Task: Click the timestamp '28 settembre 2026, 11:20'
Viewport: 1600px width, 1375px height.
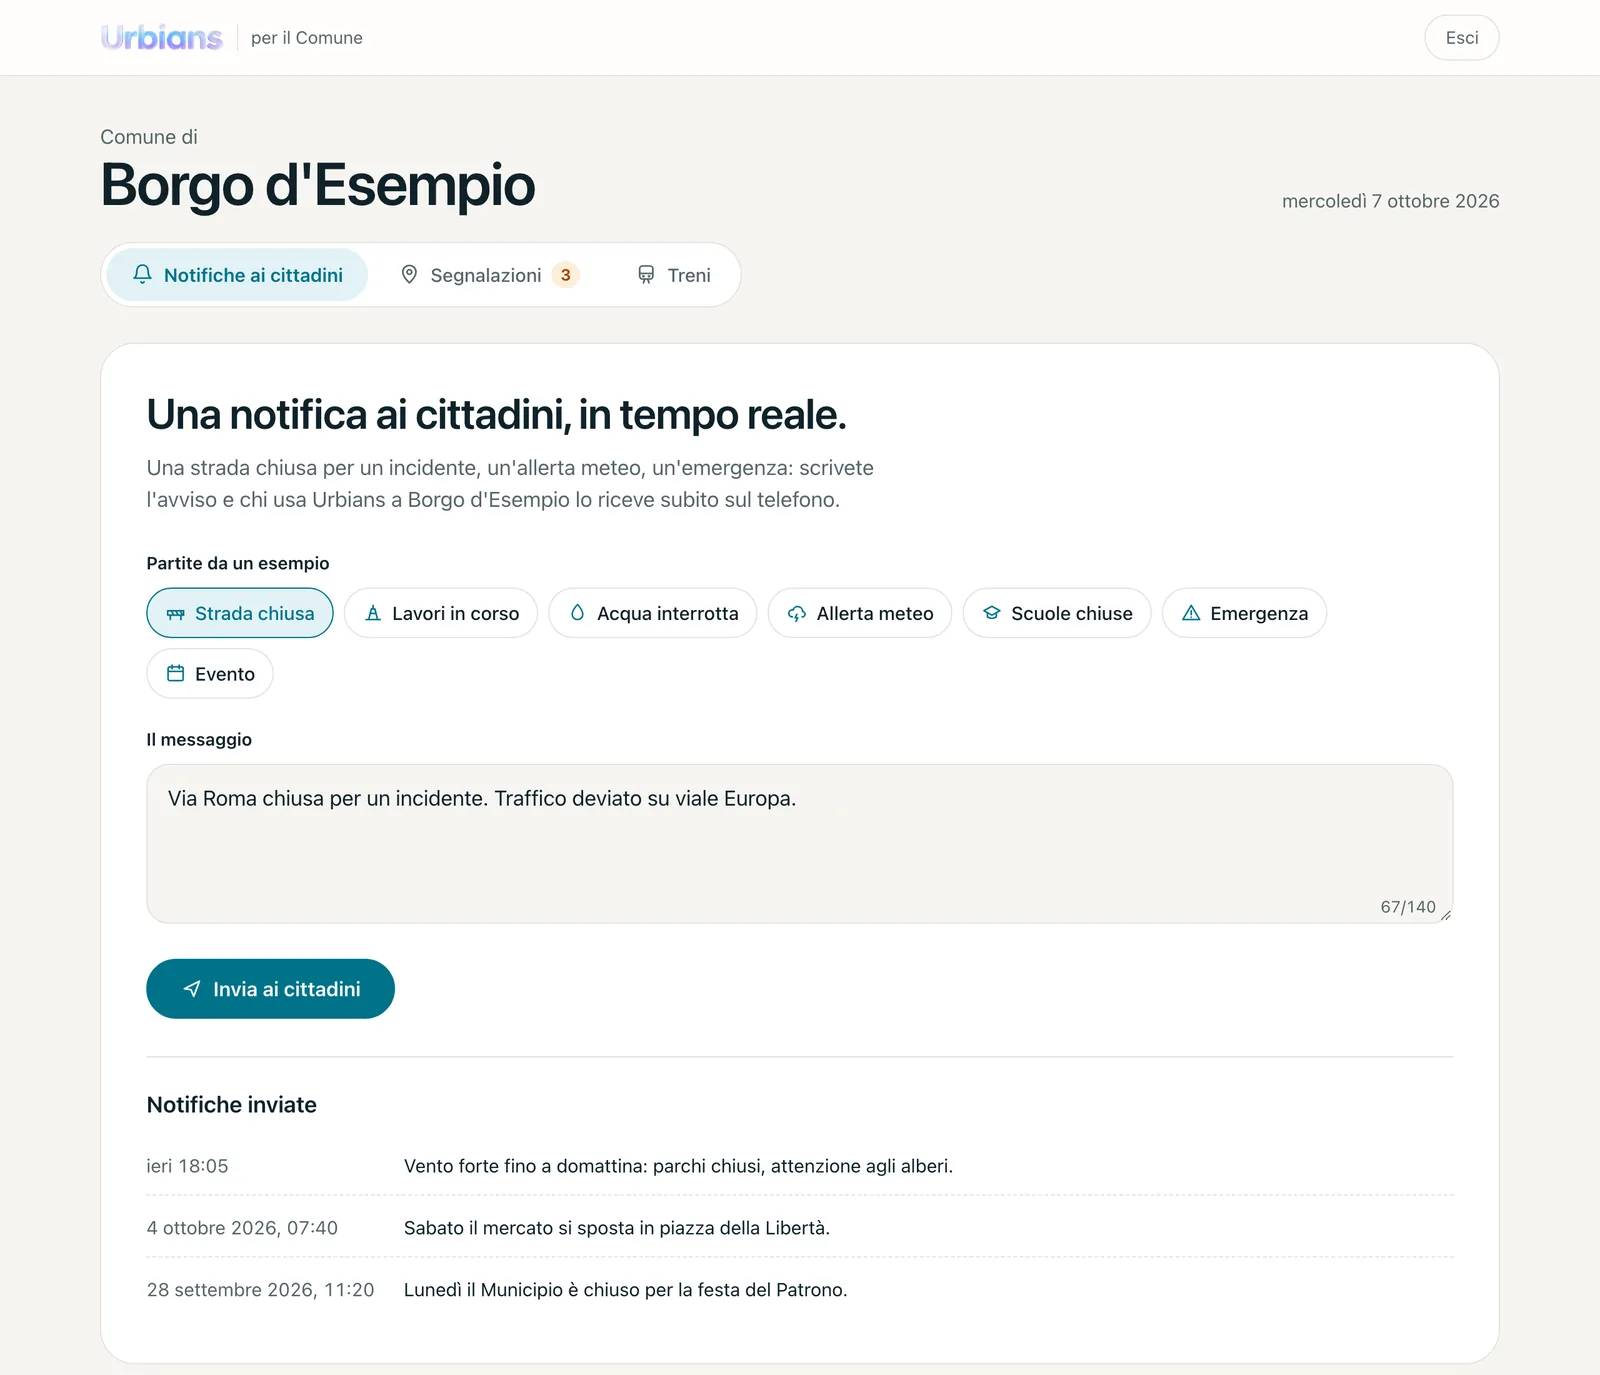Action: click(x=261, y=1290)
